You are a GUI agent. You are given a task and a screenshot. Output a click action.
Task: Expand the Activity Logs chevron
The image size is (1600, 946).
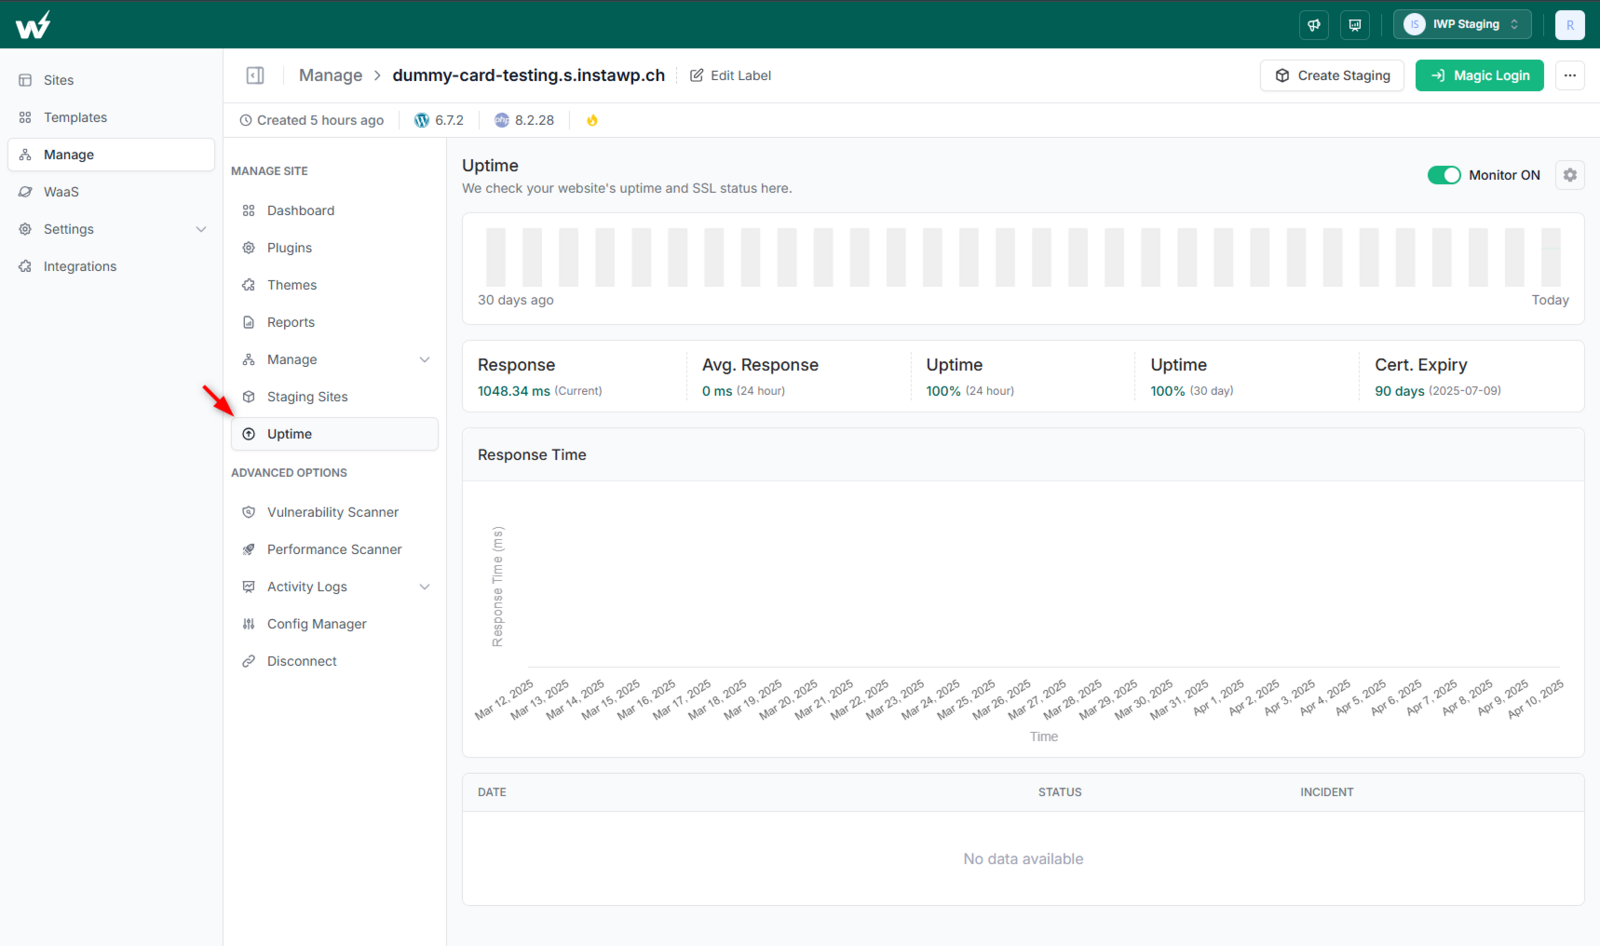pyautogui.click(x=425, y=587)
